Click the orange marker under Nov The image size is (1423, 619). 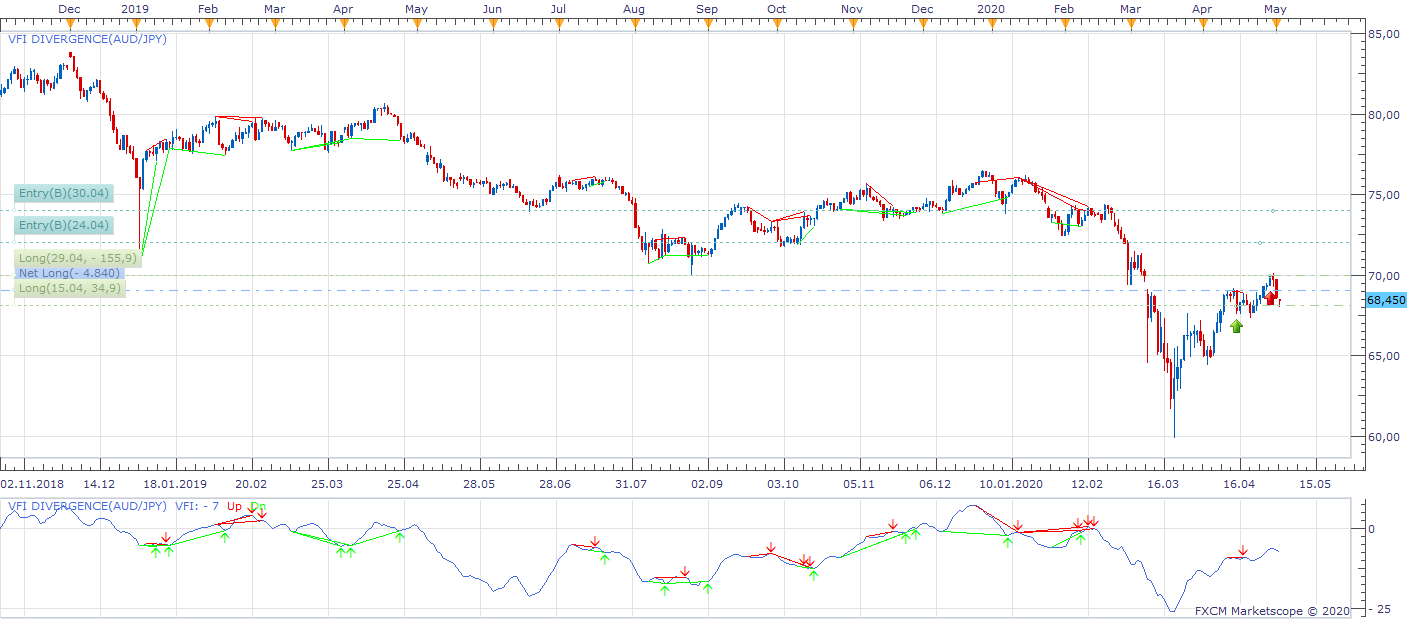[x=851, y=25]
